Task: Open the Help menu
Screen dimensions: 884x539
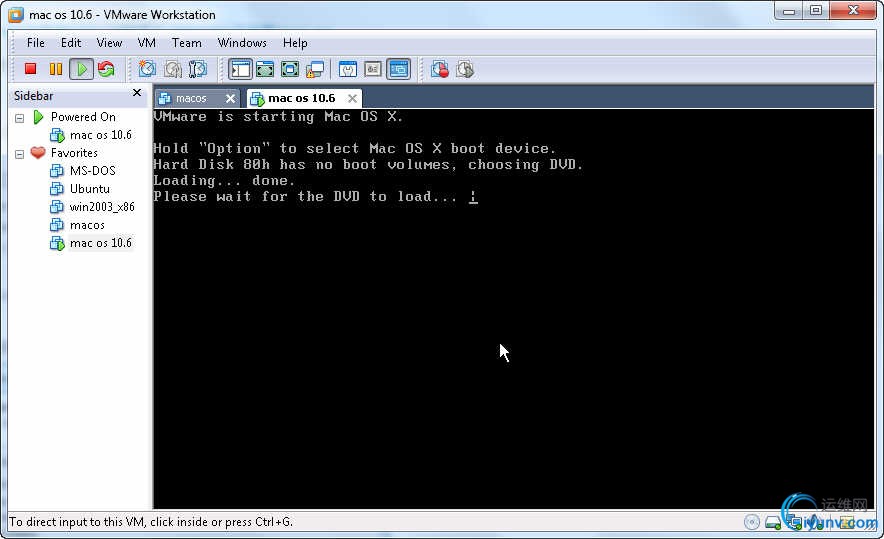Action: (x=295, y=43)
